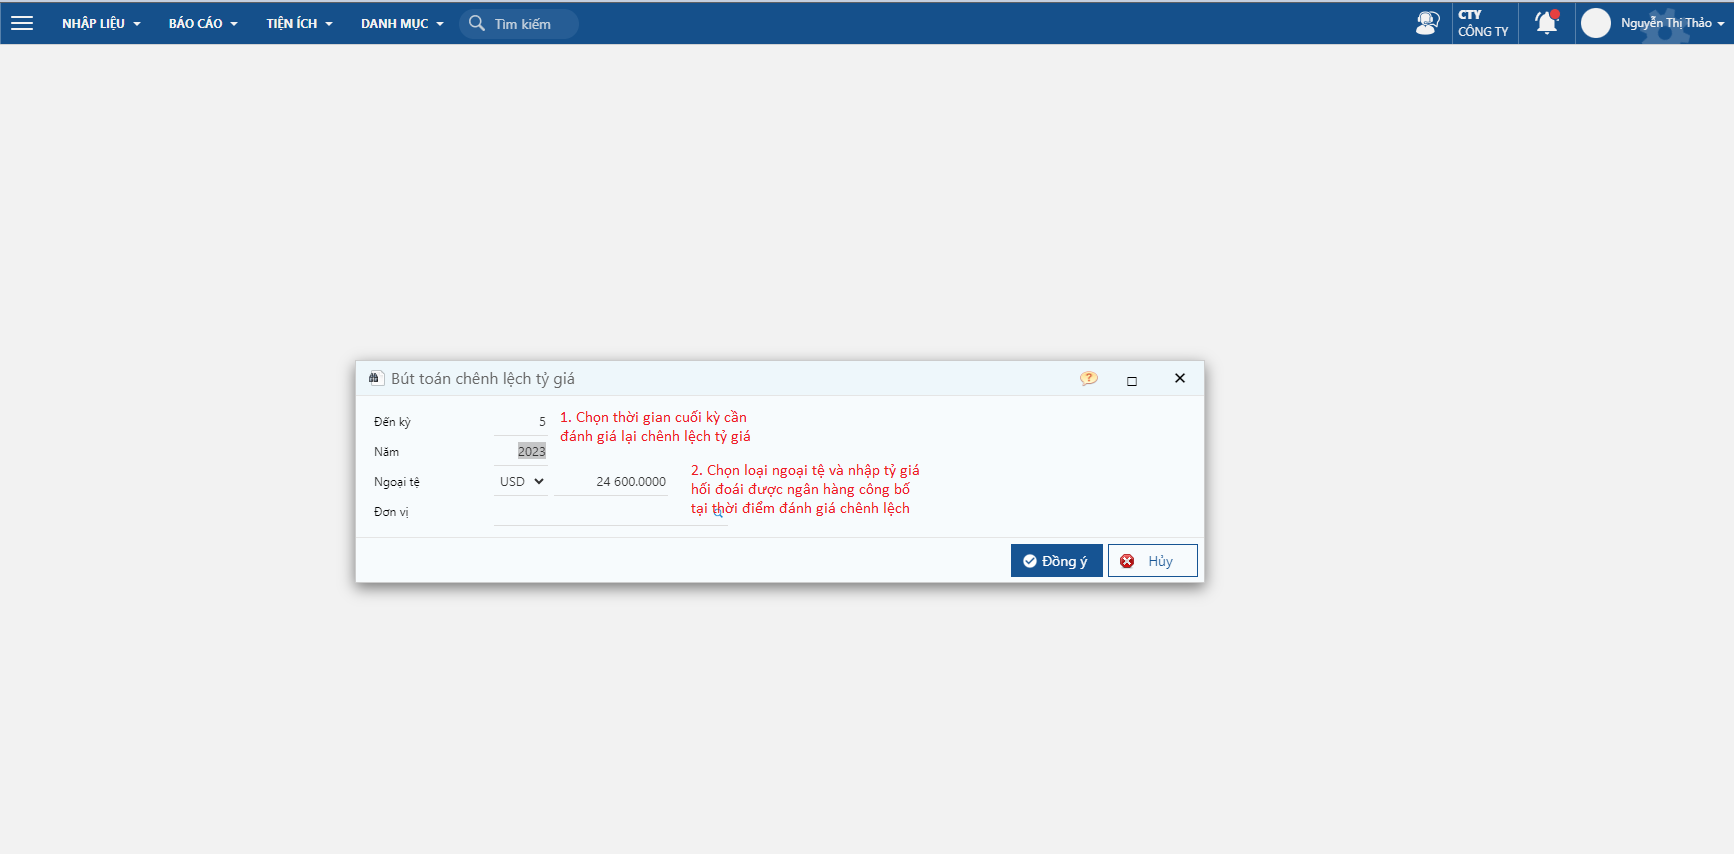Click the customer support headset icon

coord(1427,23)
